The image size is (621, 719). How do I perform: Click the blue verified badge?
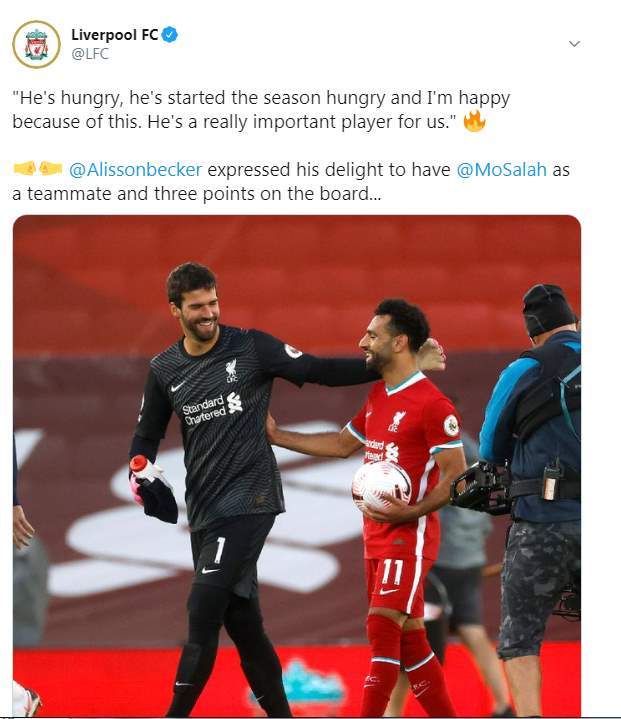pos(170,34)
